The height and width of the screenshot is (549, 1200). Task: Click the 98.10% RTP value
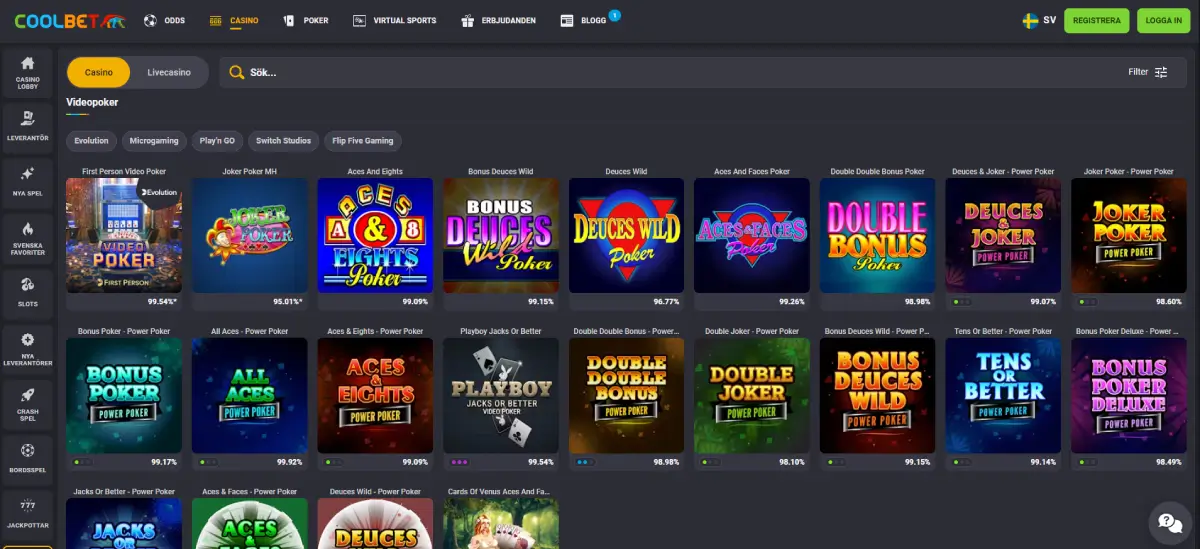pyautogui.click(x=791, y=462)
